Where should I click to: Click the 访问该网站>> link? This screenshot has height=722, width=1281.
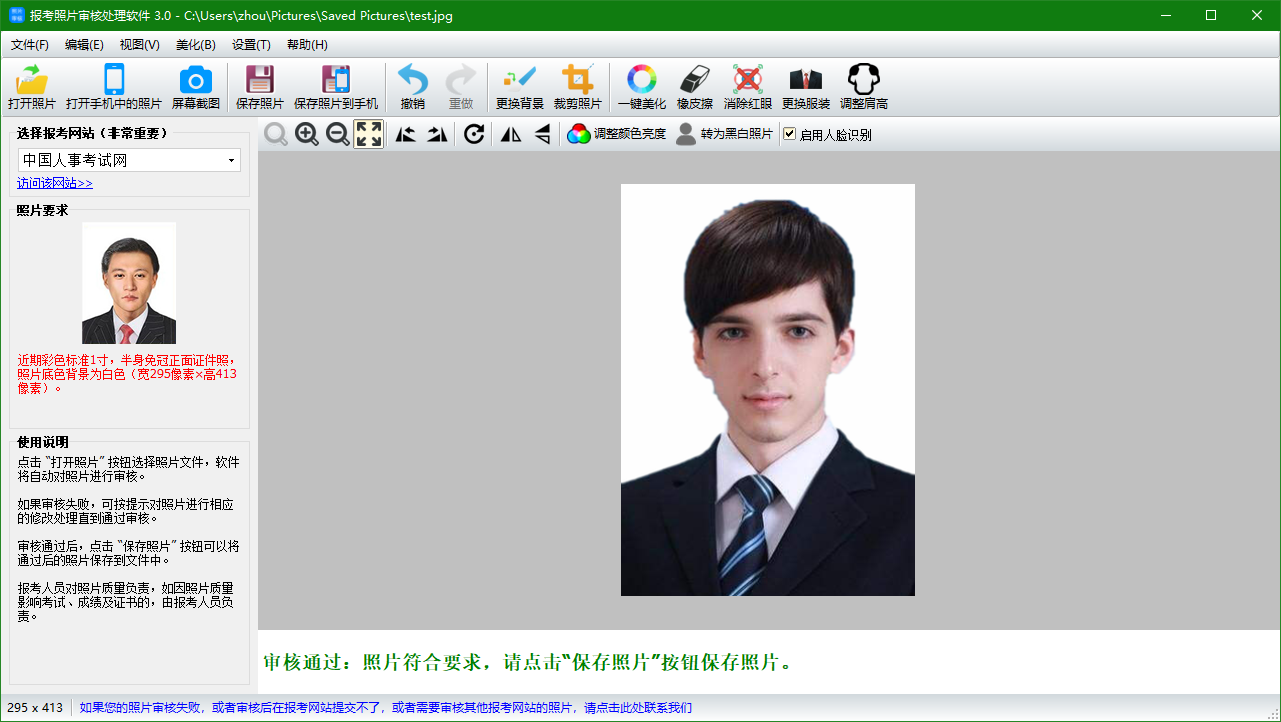(55, 183)
